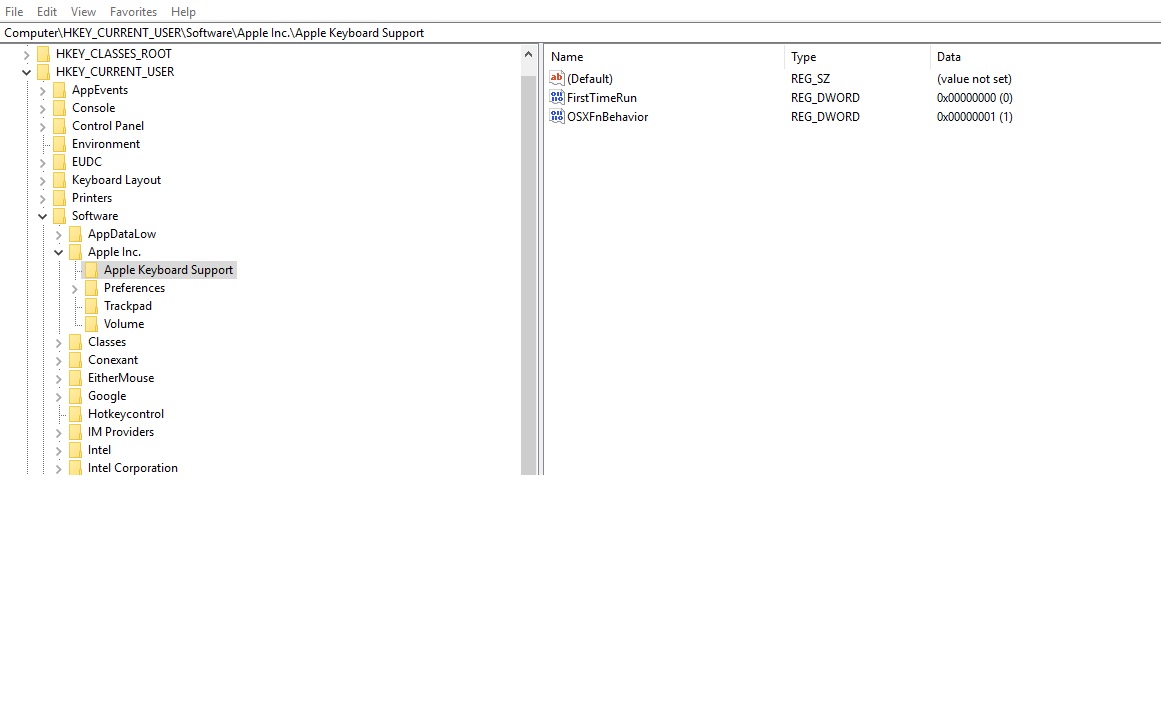
Task: Select the Environment key label
Action: tap(106, 144)
